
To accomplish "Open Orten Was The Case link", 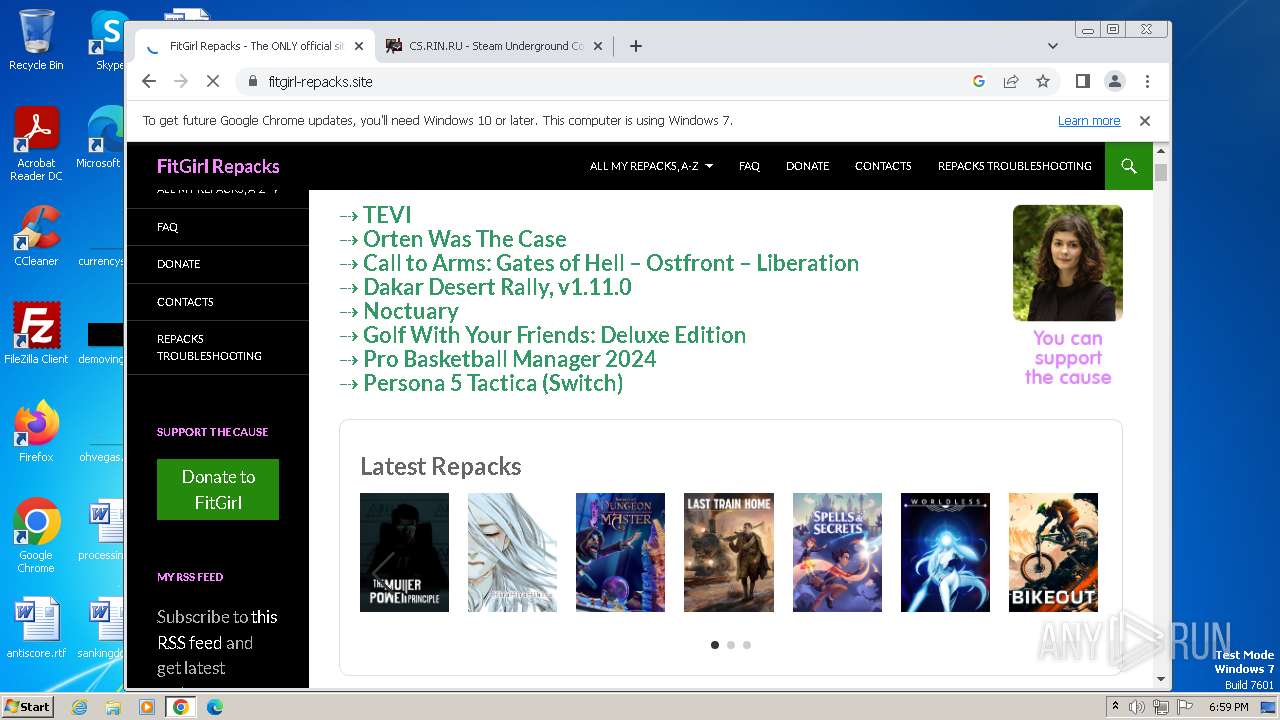I will click(x=465, y=239).
